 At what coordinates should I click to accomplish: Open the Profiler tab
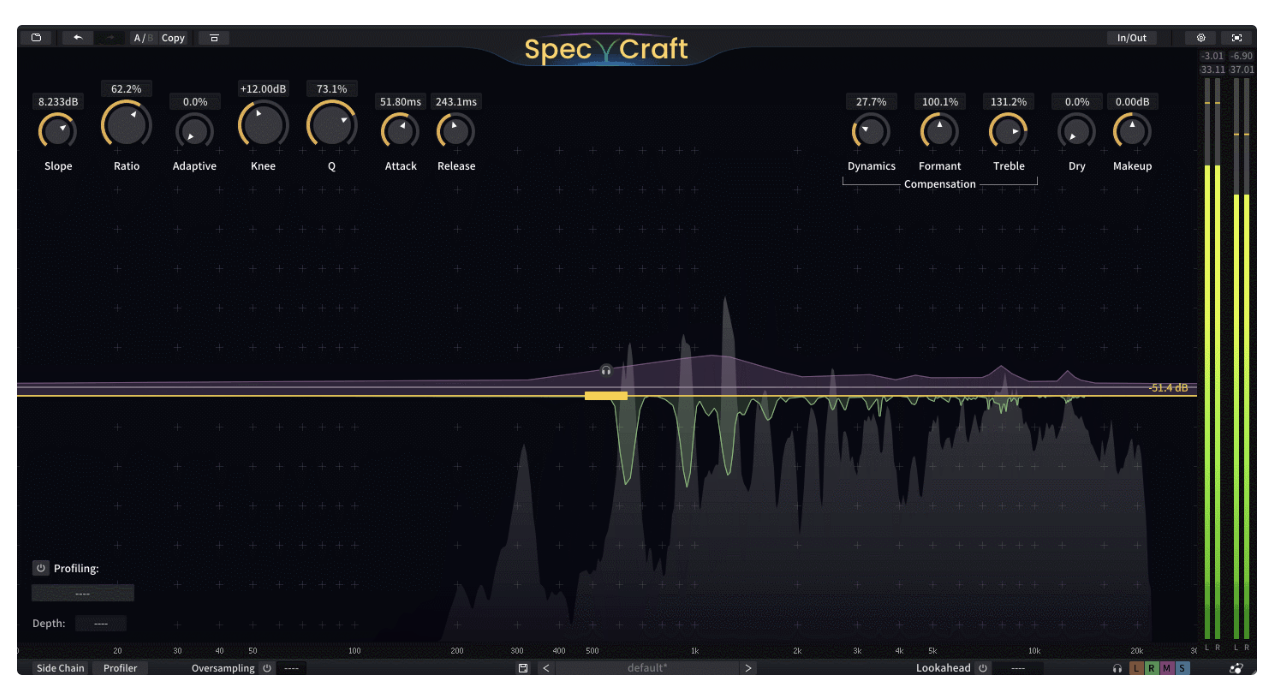click(120, 668)
